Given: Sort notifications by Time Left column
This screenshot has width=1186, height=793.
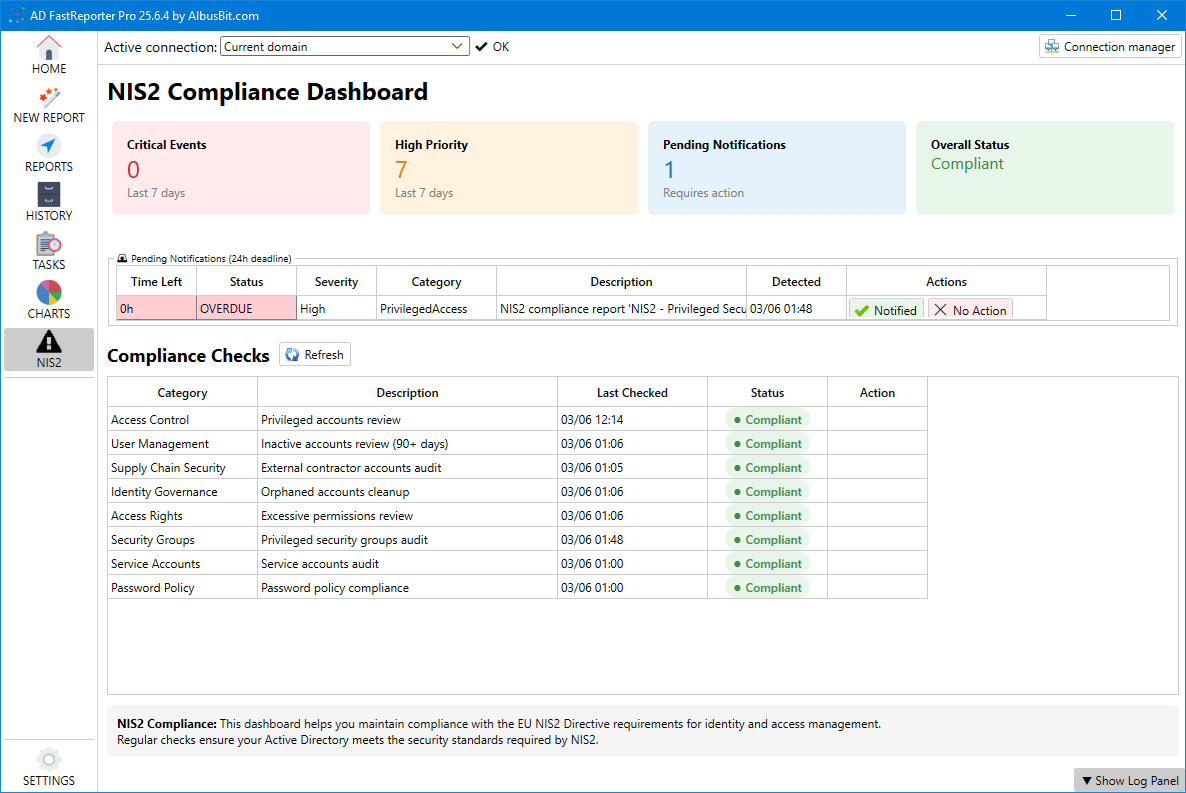Looking at the screenshot, I should click(156, 281).
